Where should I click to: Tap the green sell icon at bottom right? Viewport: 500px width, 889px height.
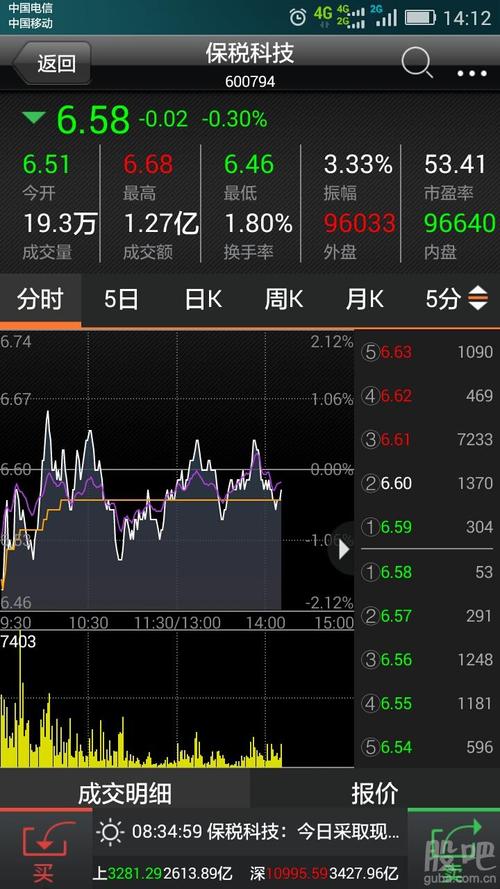[455, 849]
